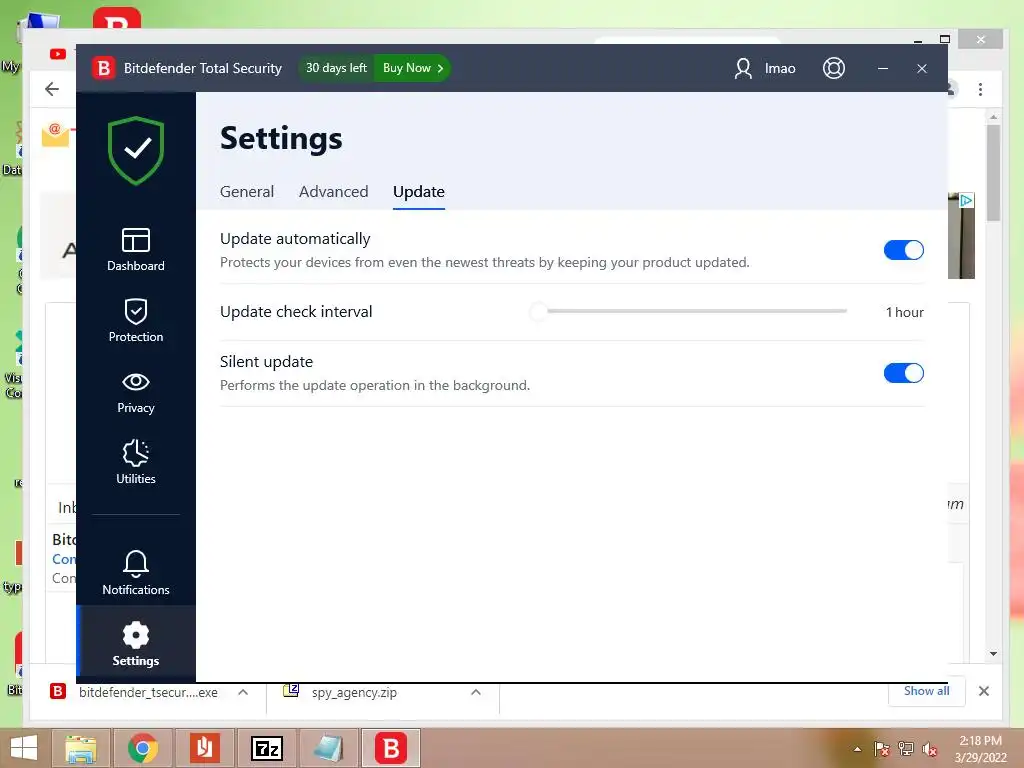Screen dimensions: 1024x768
Task: Click the 1 hour interval value
Action: pyautogui.click(x=904, y=312)
